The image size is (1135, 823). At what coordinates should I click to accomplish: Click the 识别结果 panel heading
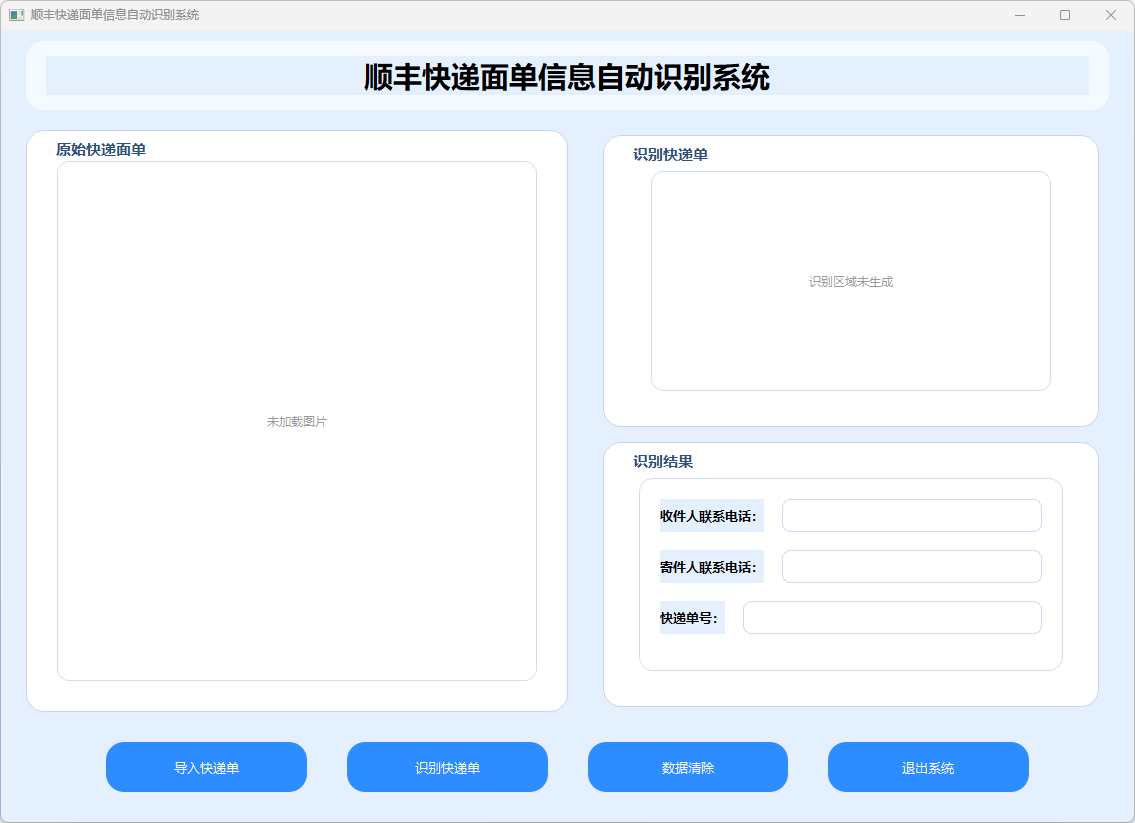pyautogui.click(x=663, y=462)
